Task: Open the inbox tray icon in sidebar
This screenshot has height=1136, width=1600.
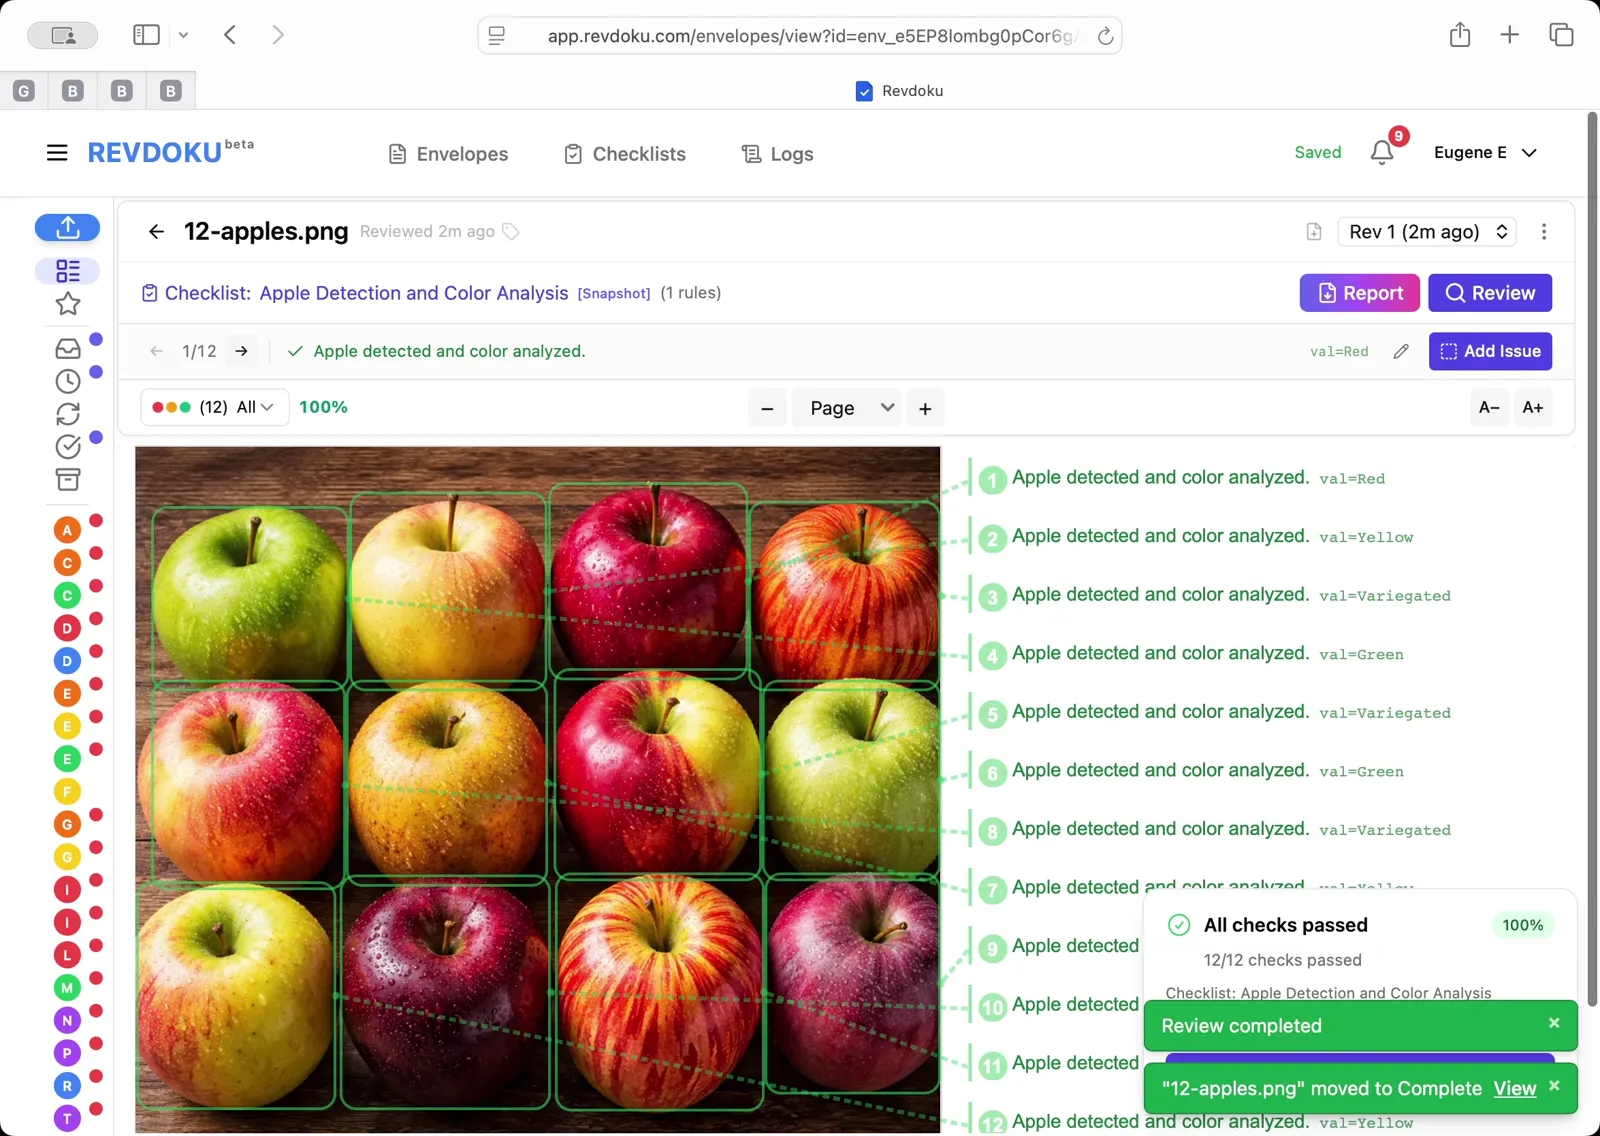Action: tap(67, 347)
